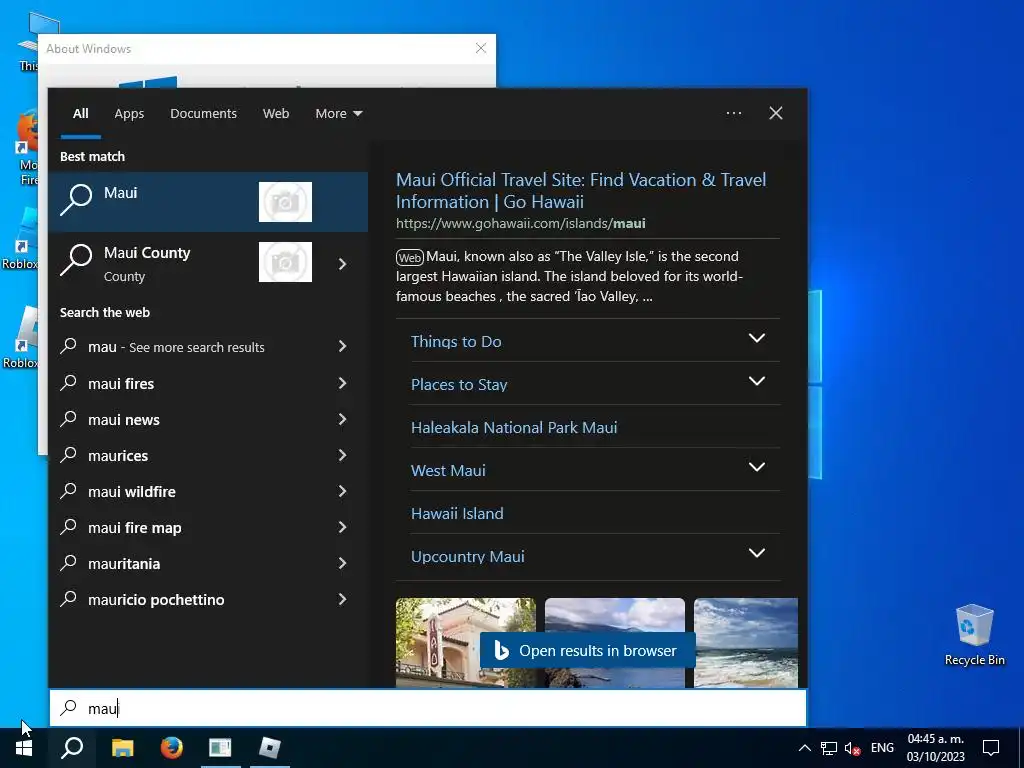
Task: Expand arrow next to 'mau' suggestion
Action: [x=343, y=346]
